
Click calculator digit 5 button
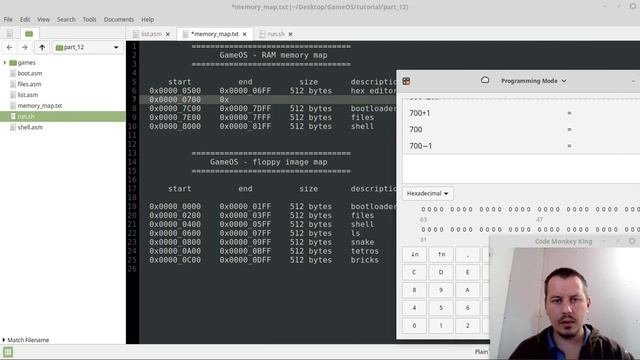coord(441,308)
